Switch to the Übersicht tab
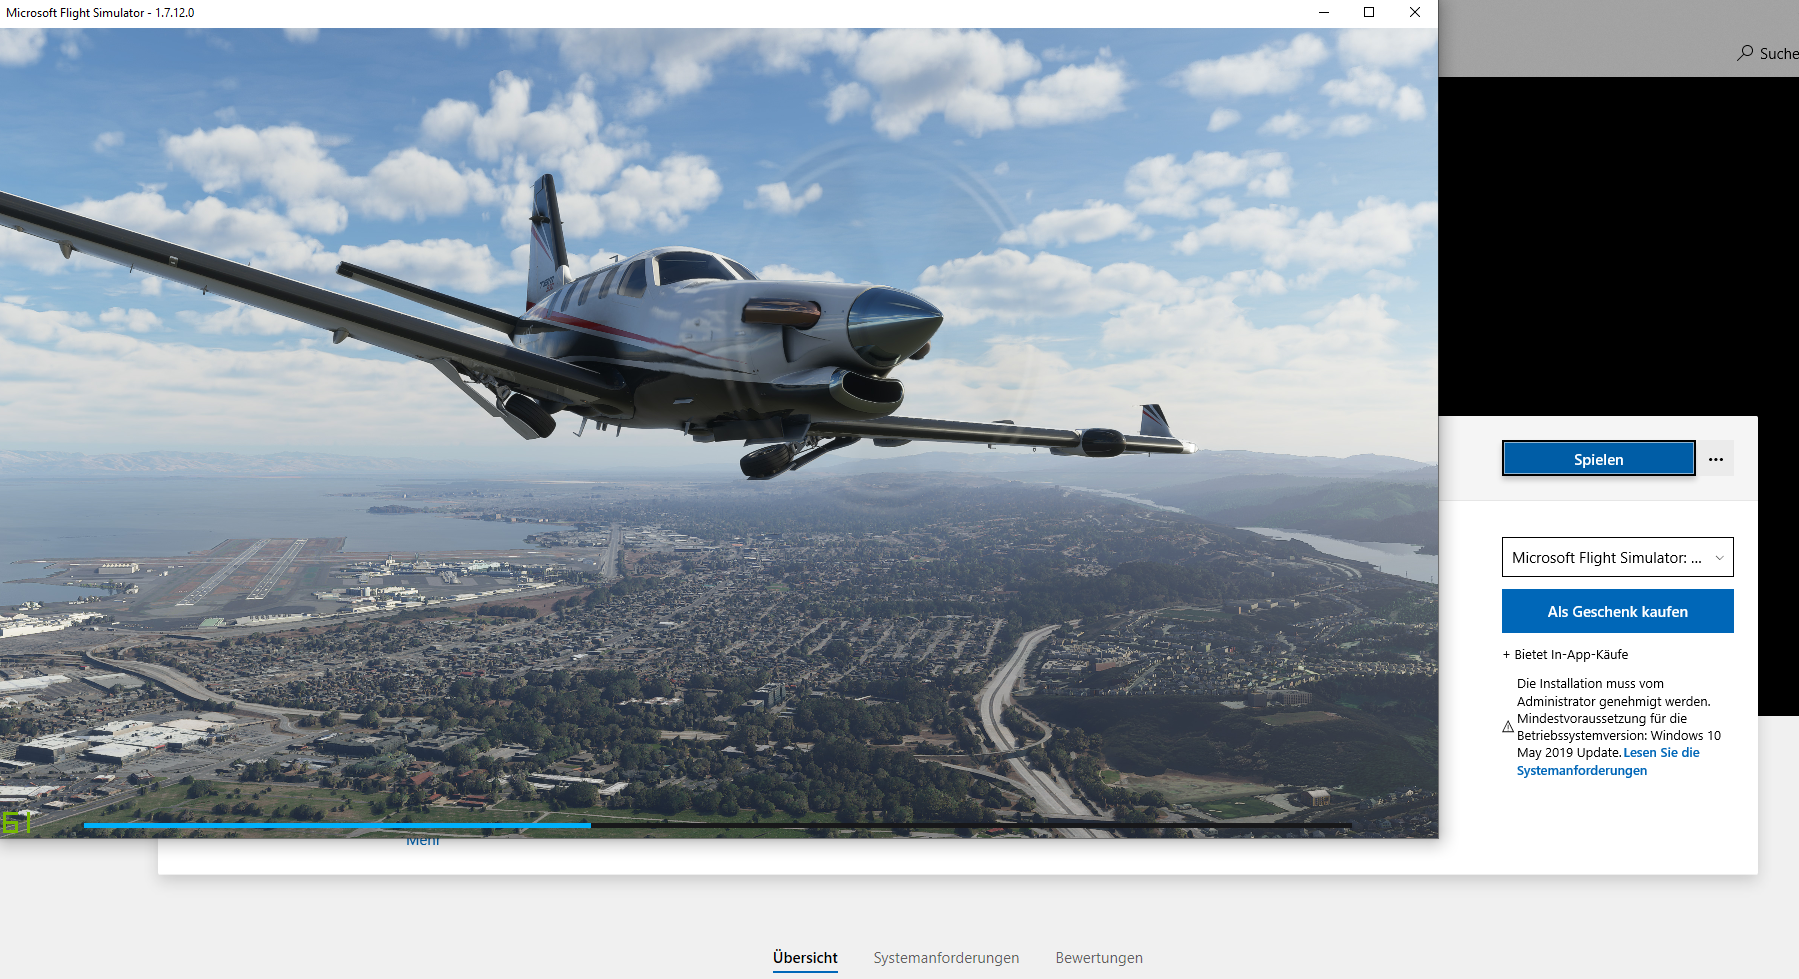 click(805, 958)
